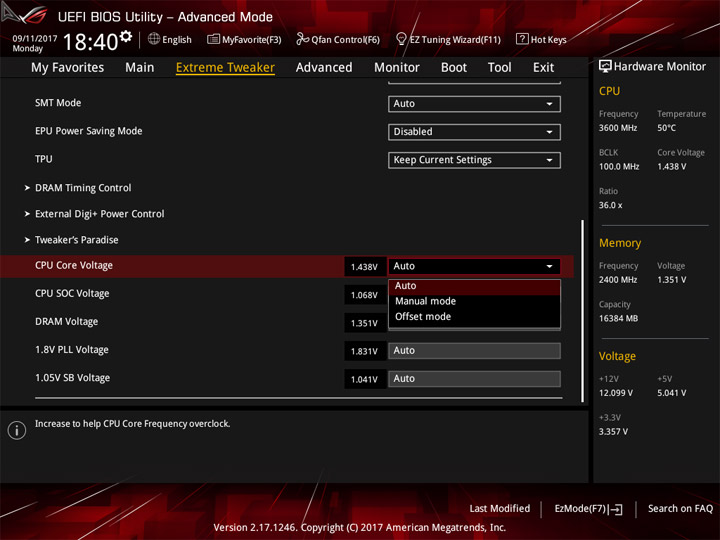Select the CPU Core Voltage row label
This screenshot has width=720, height=540.
74,265
